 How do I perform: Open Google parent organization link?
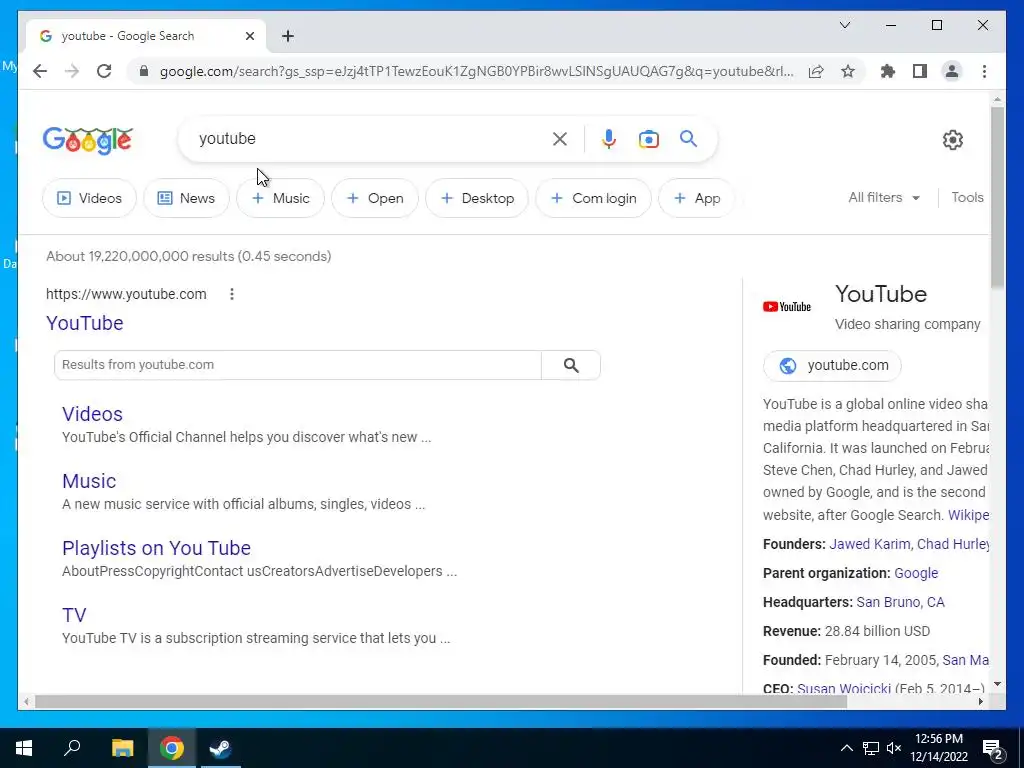(916, 573)
